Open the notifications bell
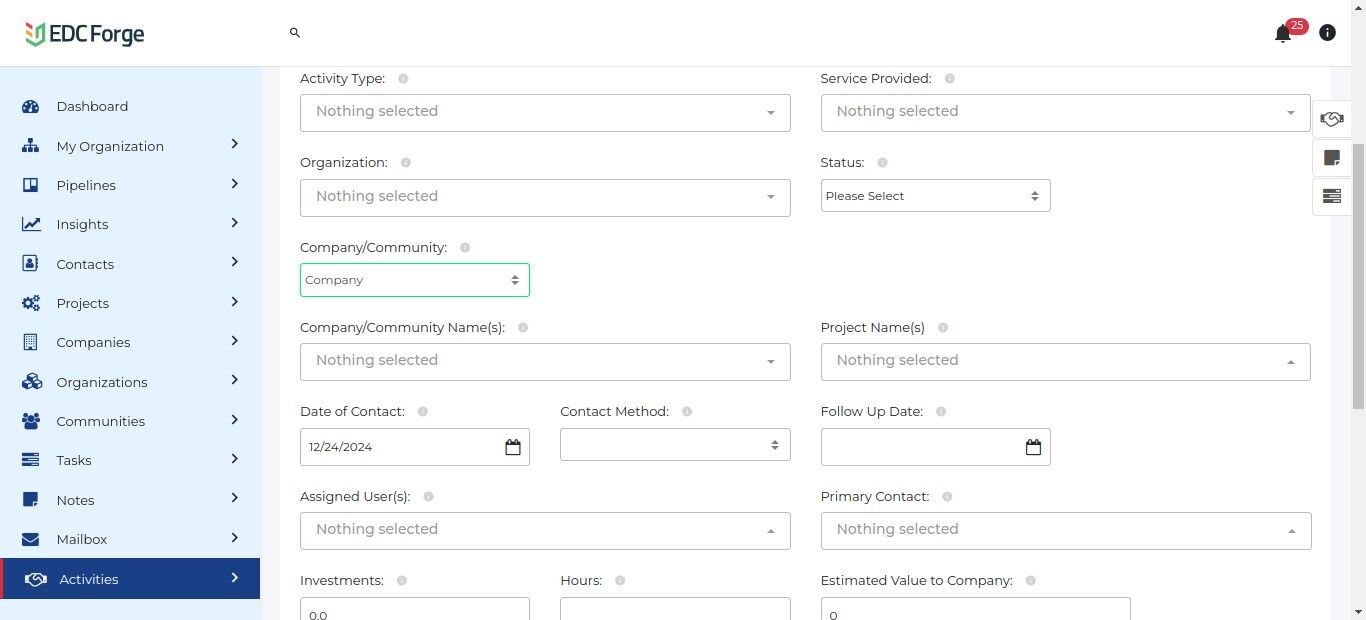This screenshot has height=620, width=1366. point(1283,34)
